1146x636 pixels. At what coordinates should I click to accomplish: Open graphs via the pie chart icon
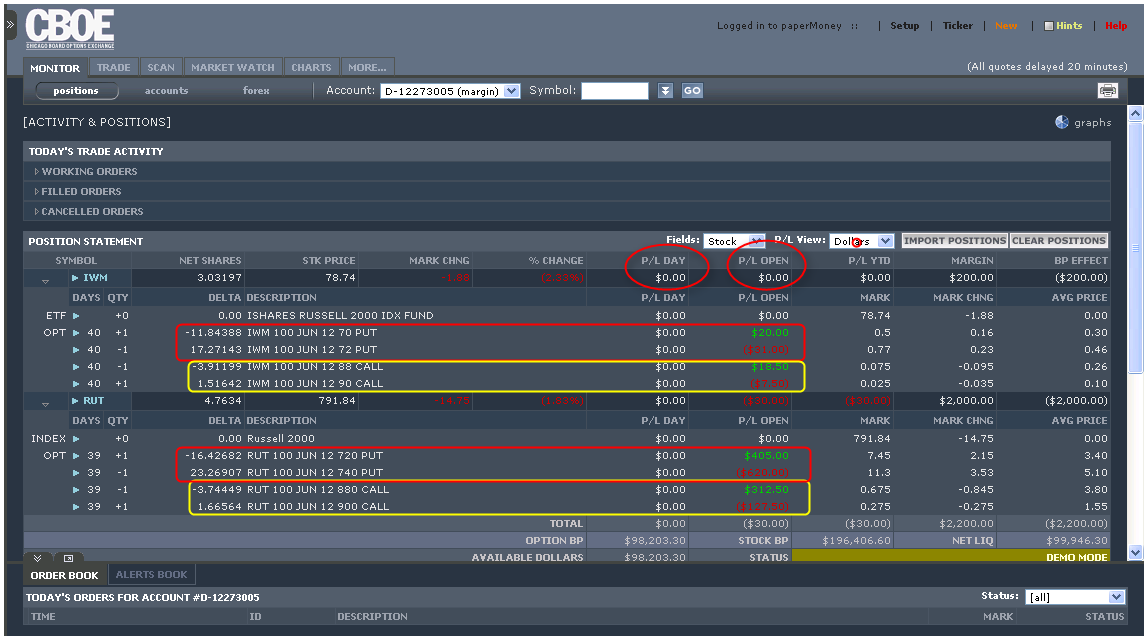pyautogui.click(x=1062, y=122)
